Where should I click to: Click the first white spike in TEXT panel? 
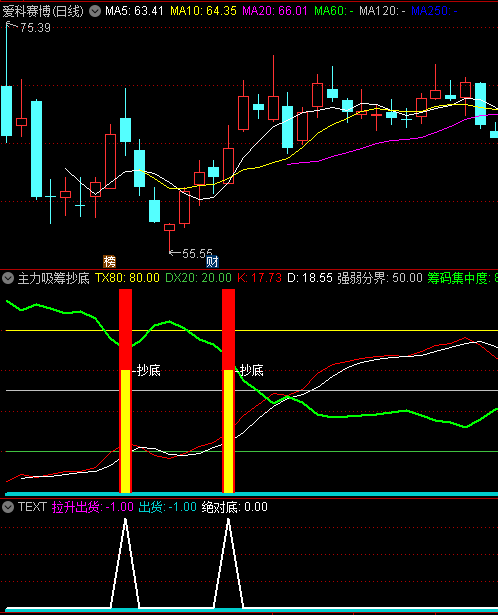(125, 564)
